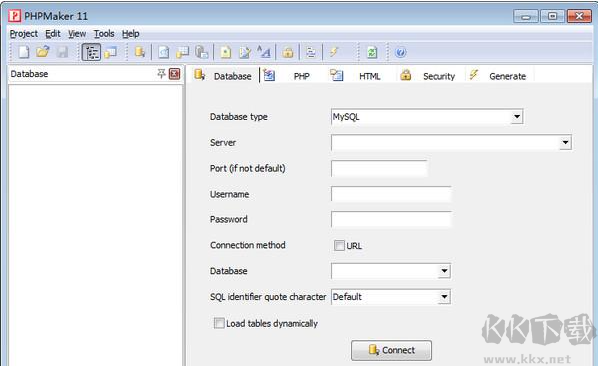
Task: Maximize the PHPMaker window
Action: [552, 16]
